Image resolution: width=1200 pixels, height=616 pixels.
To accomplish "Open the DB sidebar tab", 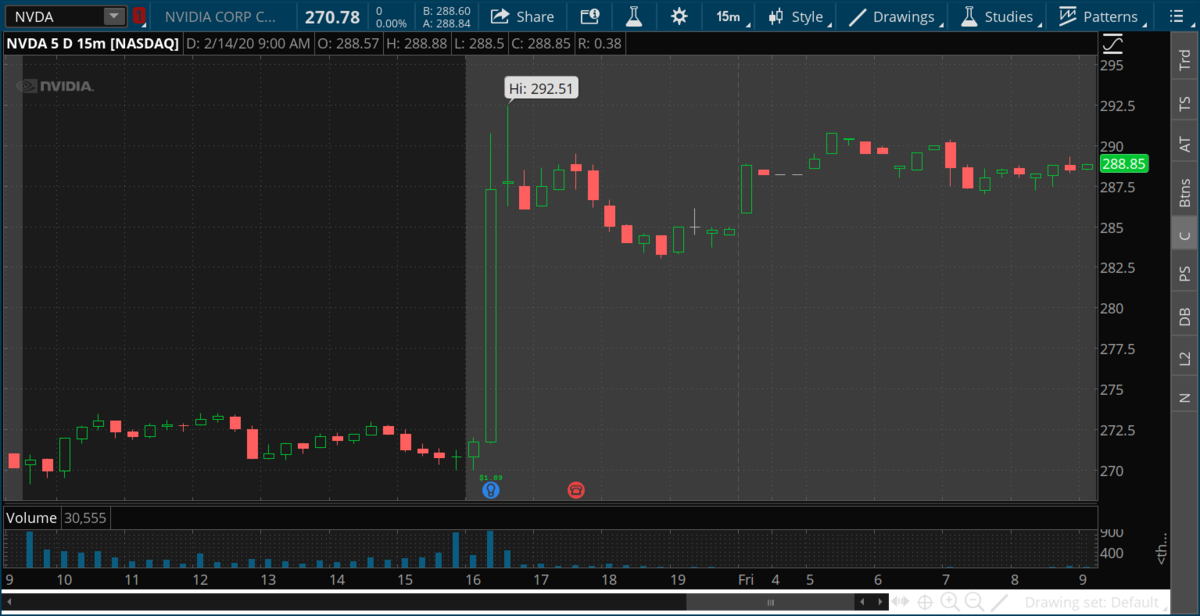I will (1185, 317).
